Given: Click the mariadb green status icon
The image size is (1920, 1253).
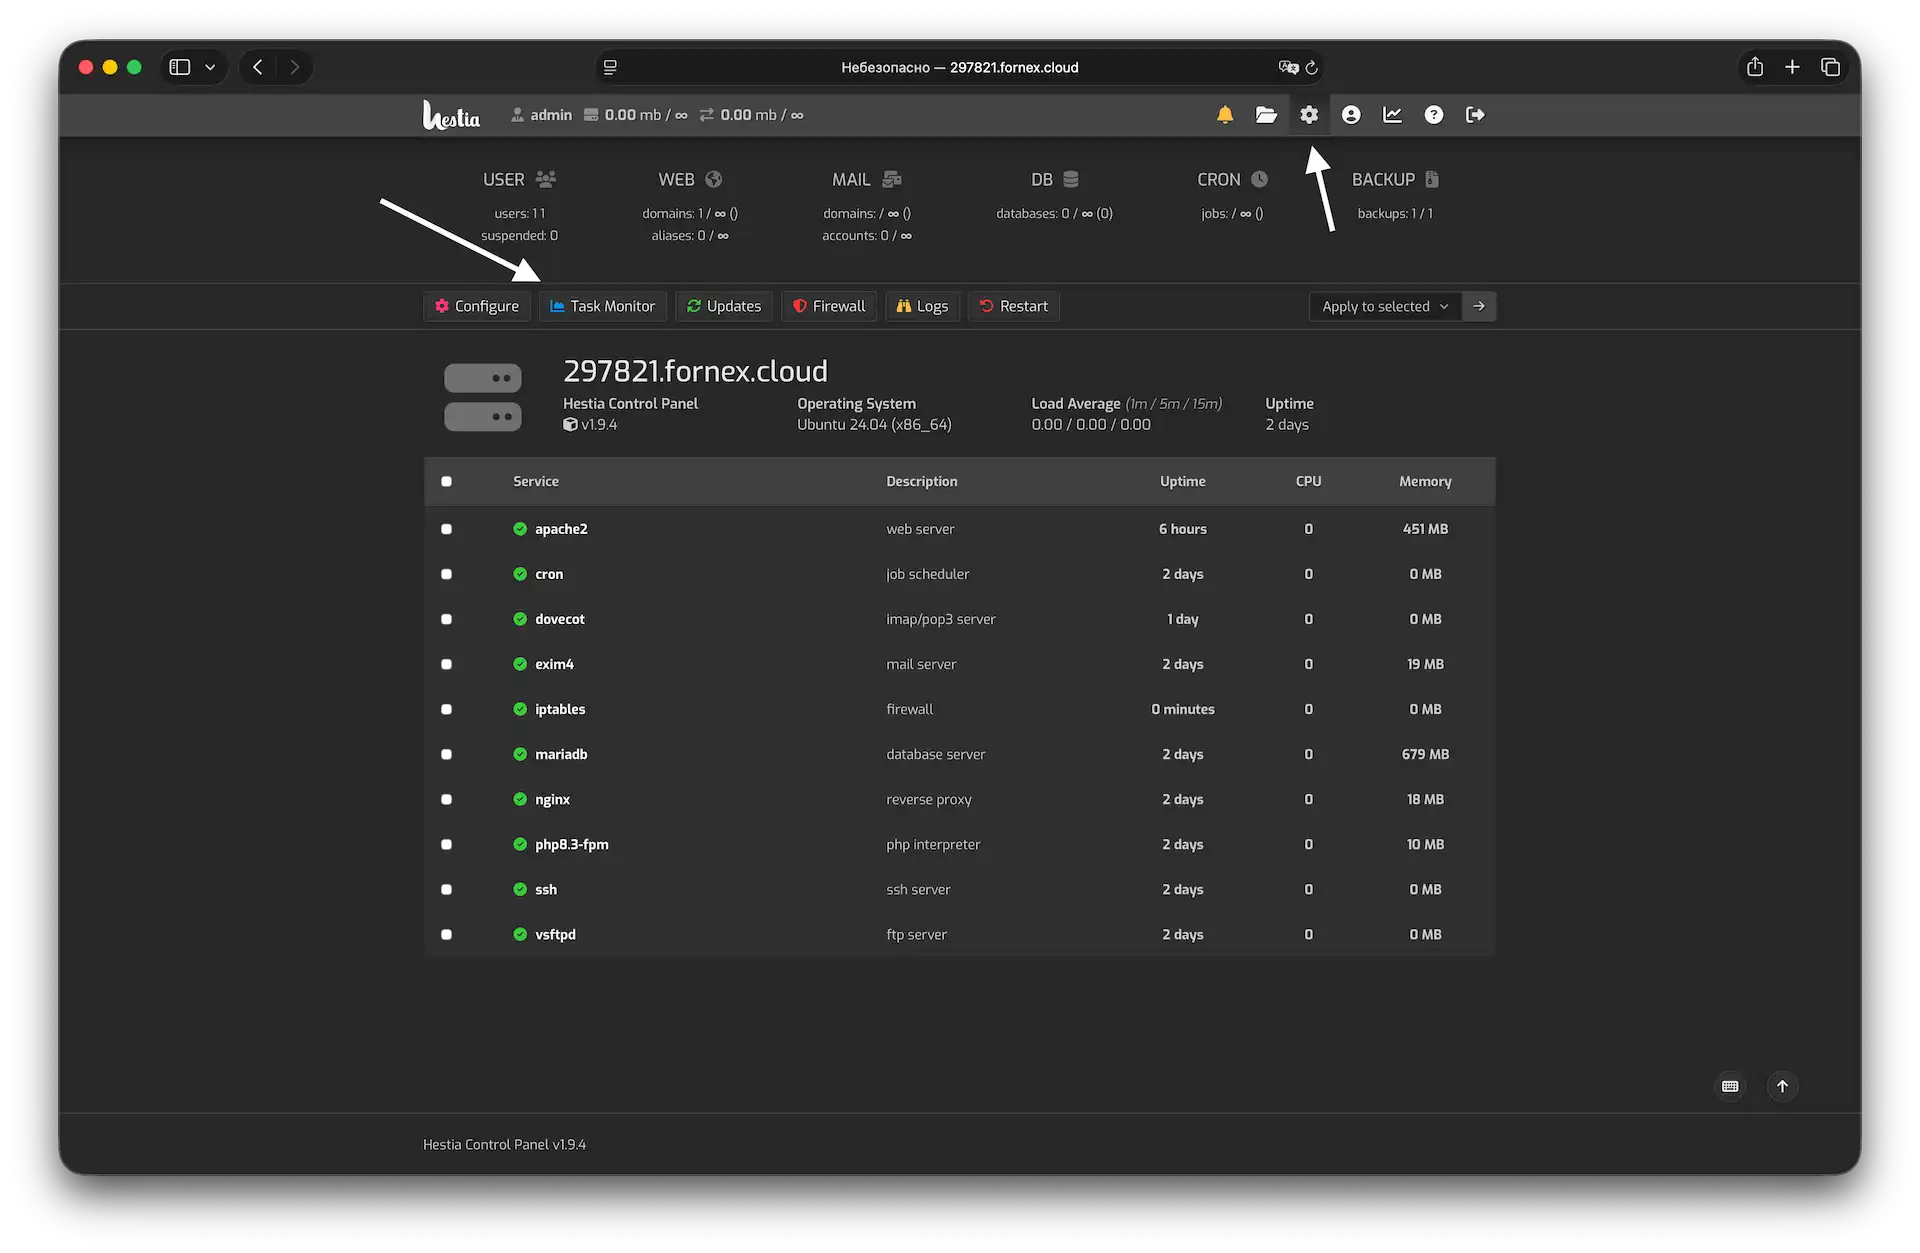Looking at the screenshot, I should point(520,754).
